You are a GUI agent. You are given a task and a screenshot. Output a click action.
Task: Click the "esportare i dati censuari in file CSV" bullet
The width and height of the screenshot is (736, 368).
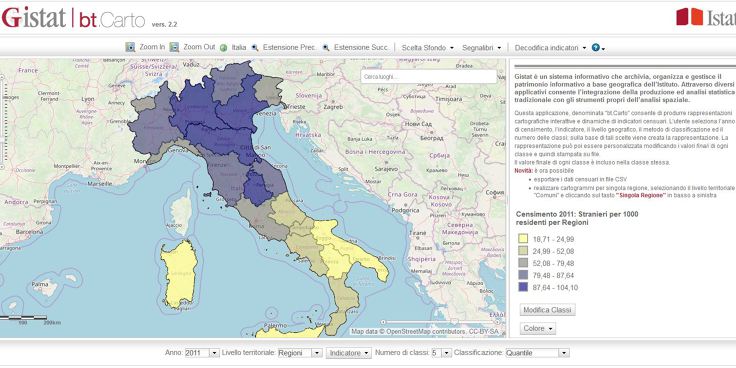(x=580, y=179)
